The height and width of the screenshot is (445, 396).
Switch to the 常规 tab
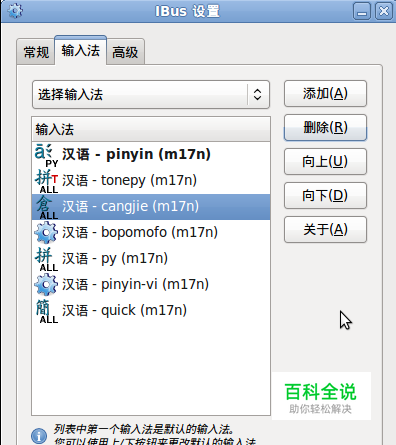tap(36, 52)
